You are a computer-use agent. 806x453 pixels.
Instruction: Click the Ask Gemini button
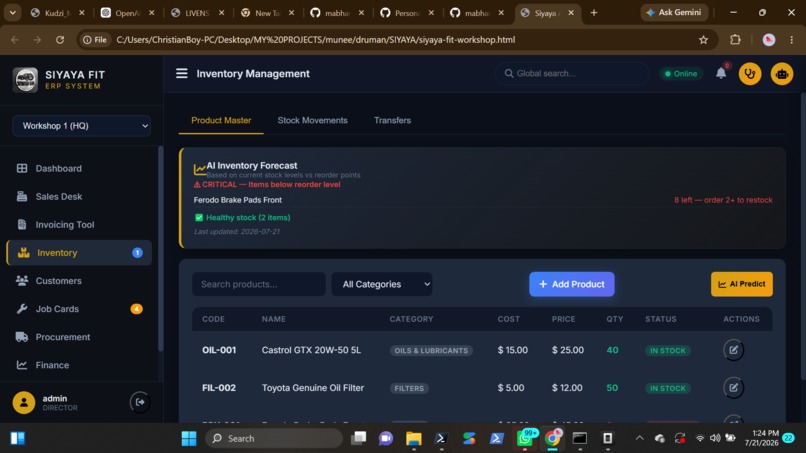(674, 12)
